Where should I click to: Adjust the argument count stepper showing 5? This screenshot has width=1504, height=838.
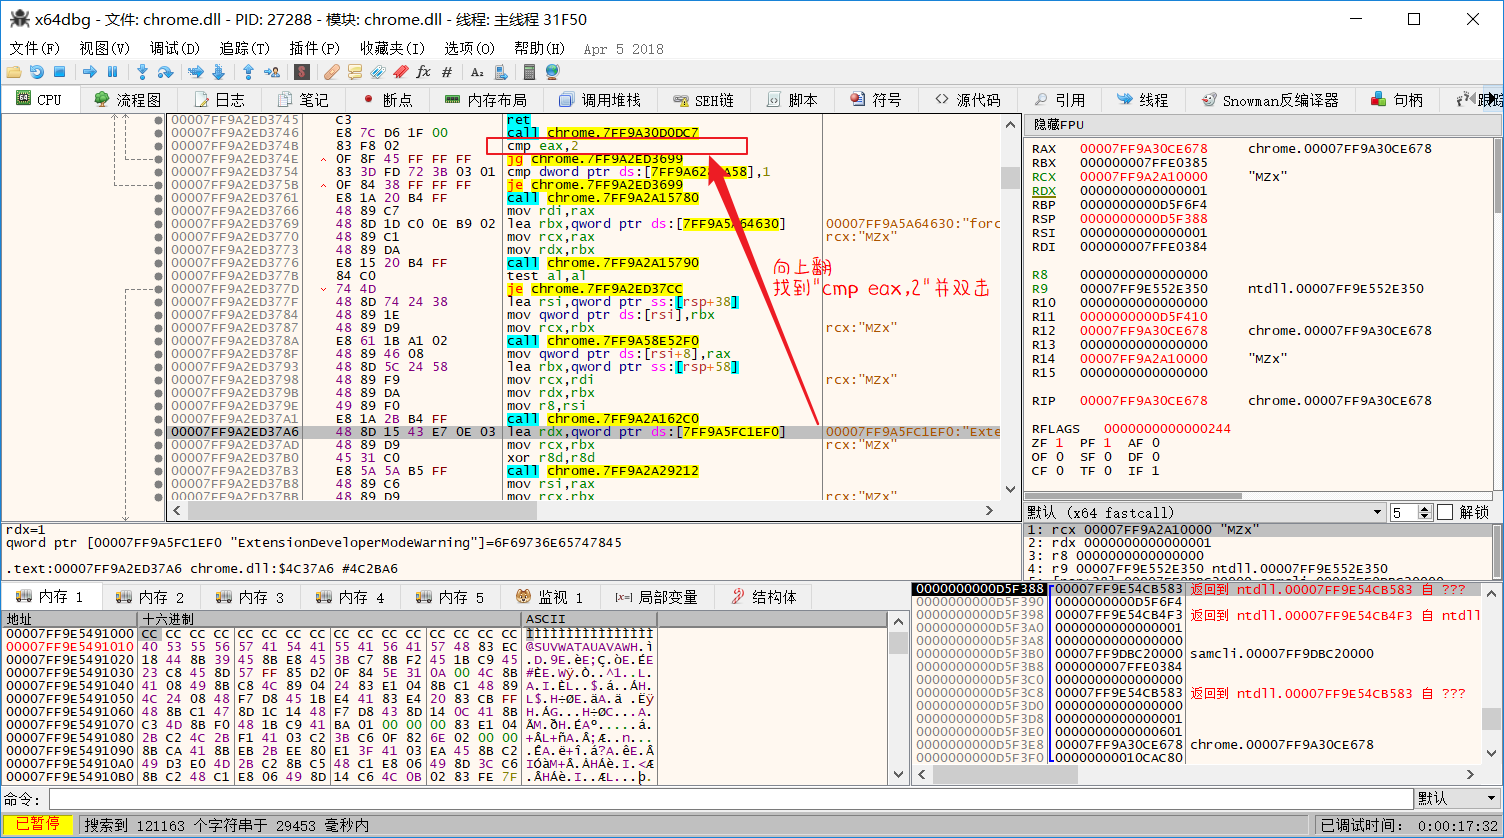tap(1426, 512)
